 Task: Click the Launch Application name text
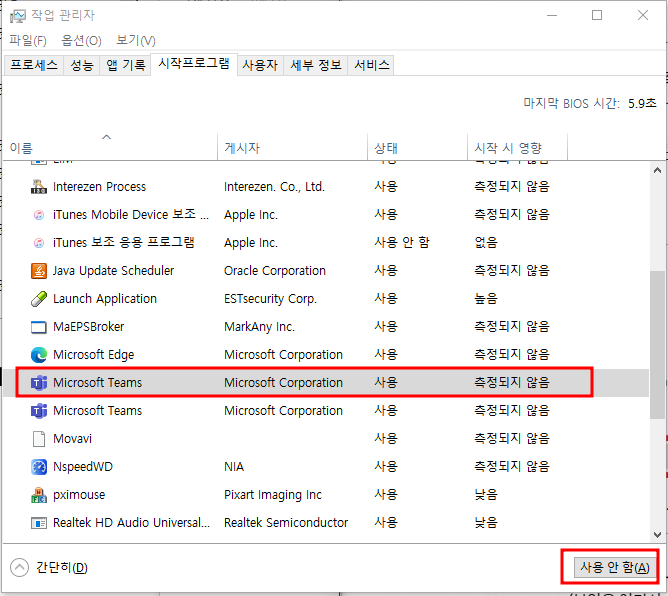(x=105, y=299)
